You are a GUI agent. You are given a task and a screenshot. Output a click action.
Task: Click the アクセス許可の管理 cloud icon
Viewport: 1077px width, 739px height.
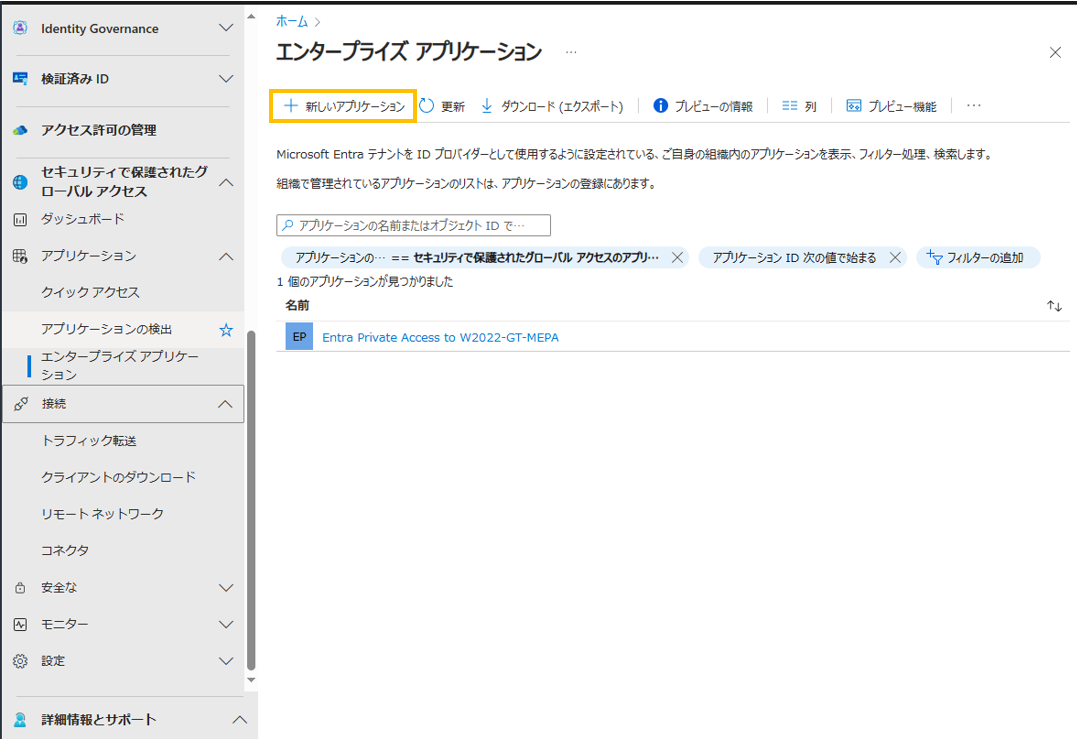[x=21, y=130]
